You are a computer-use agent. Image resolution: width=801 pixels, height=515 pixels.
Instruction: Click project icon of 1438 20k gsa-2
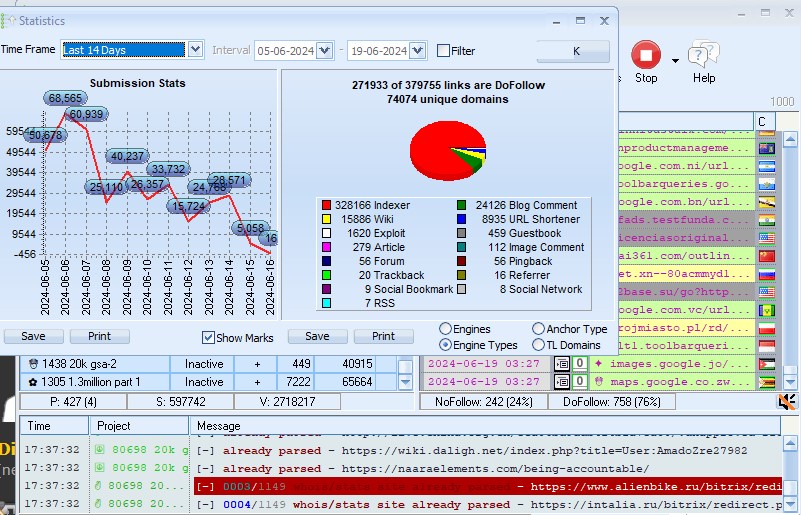[33, 364]
